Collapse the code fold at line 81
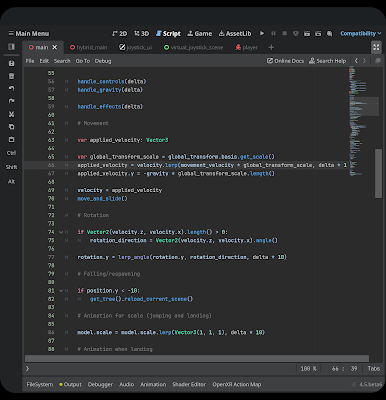 point(61,291)
